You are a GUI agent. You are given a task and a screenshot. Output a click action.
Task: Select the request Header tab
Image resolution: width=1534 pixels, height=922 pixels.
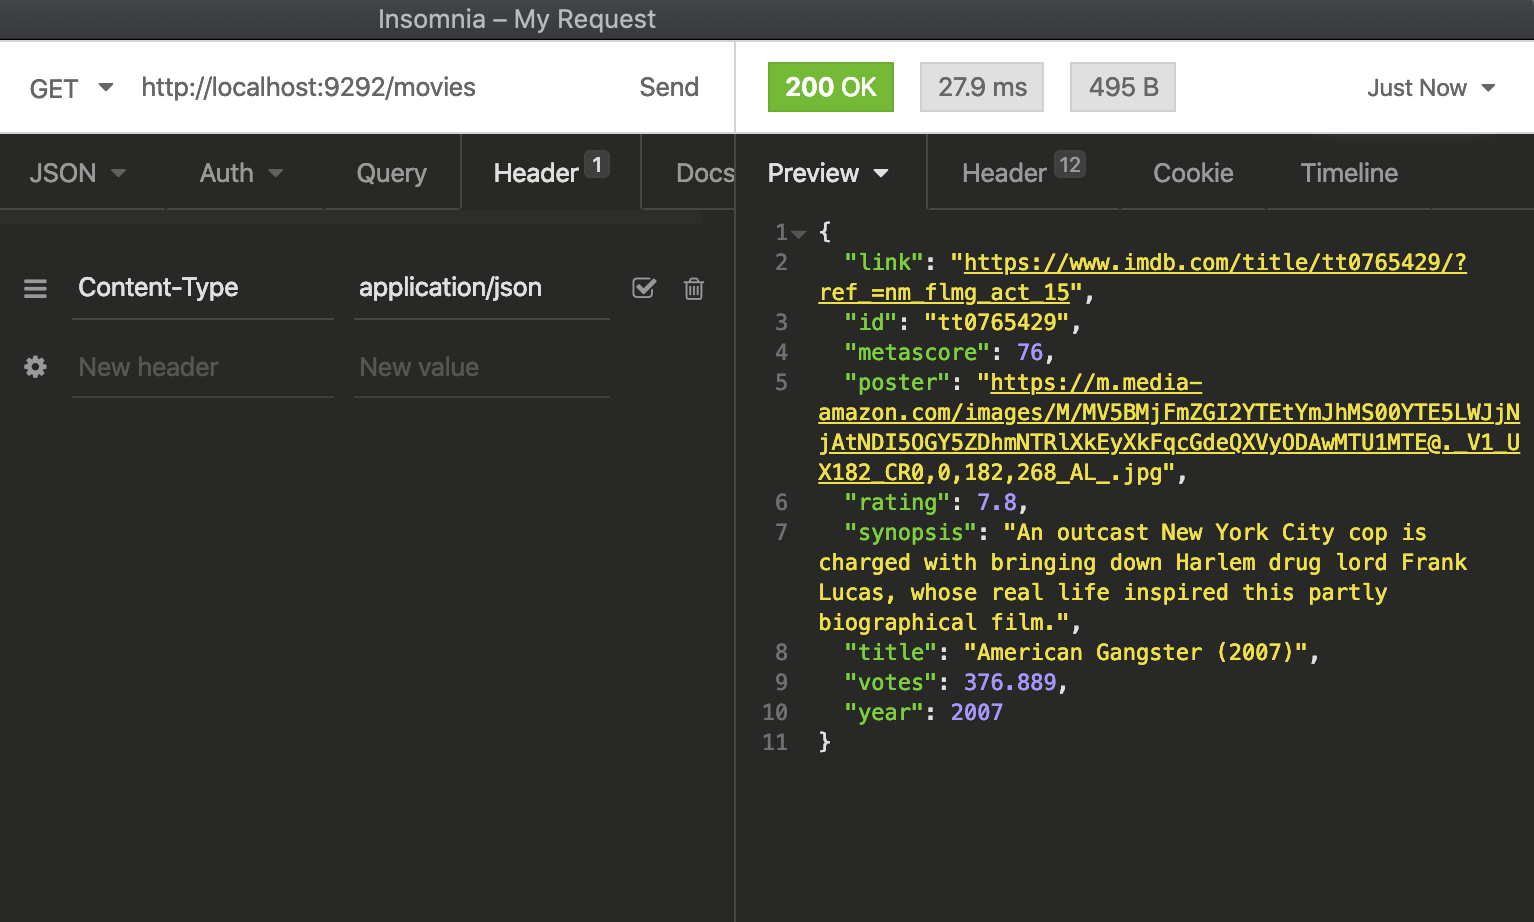(550, 172)
